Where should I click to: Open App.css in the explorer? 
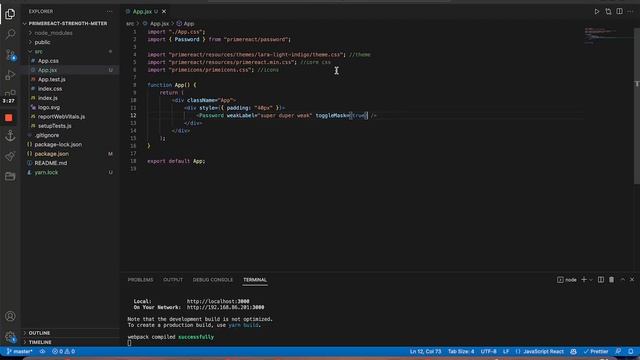click(48, 61)
